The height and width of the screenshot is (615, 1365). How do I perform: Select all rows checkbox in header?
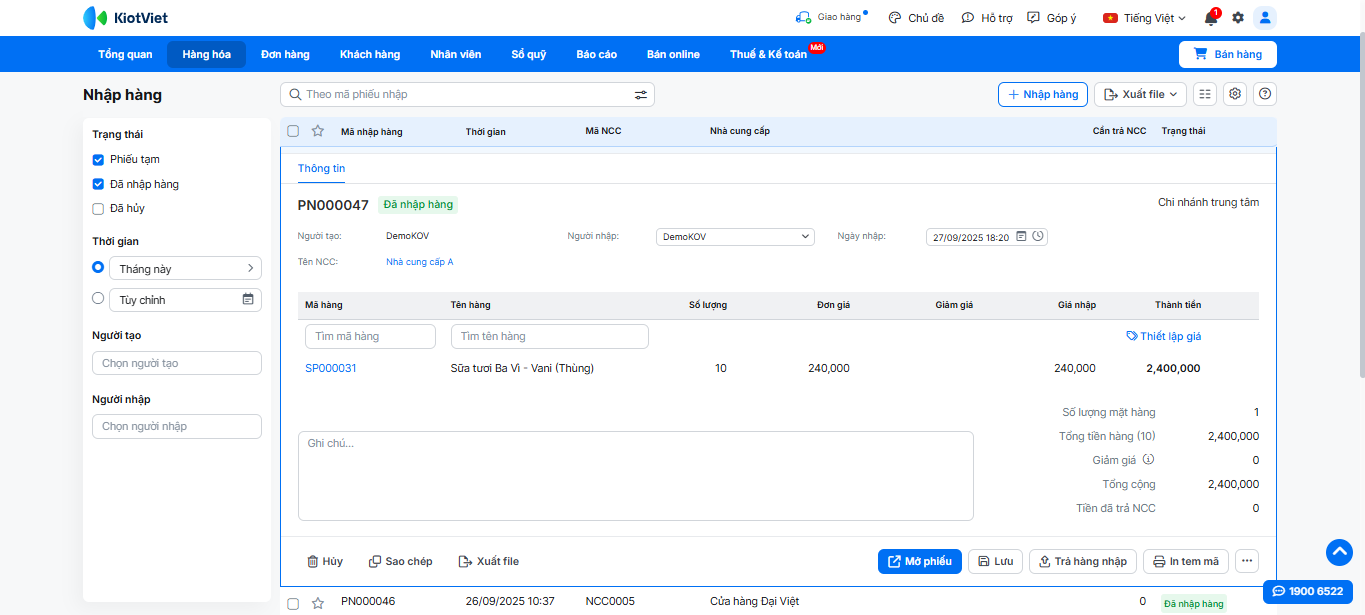(x=293, y=131)
